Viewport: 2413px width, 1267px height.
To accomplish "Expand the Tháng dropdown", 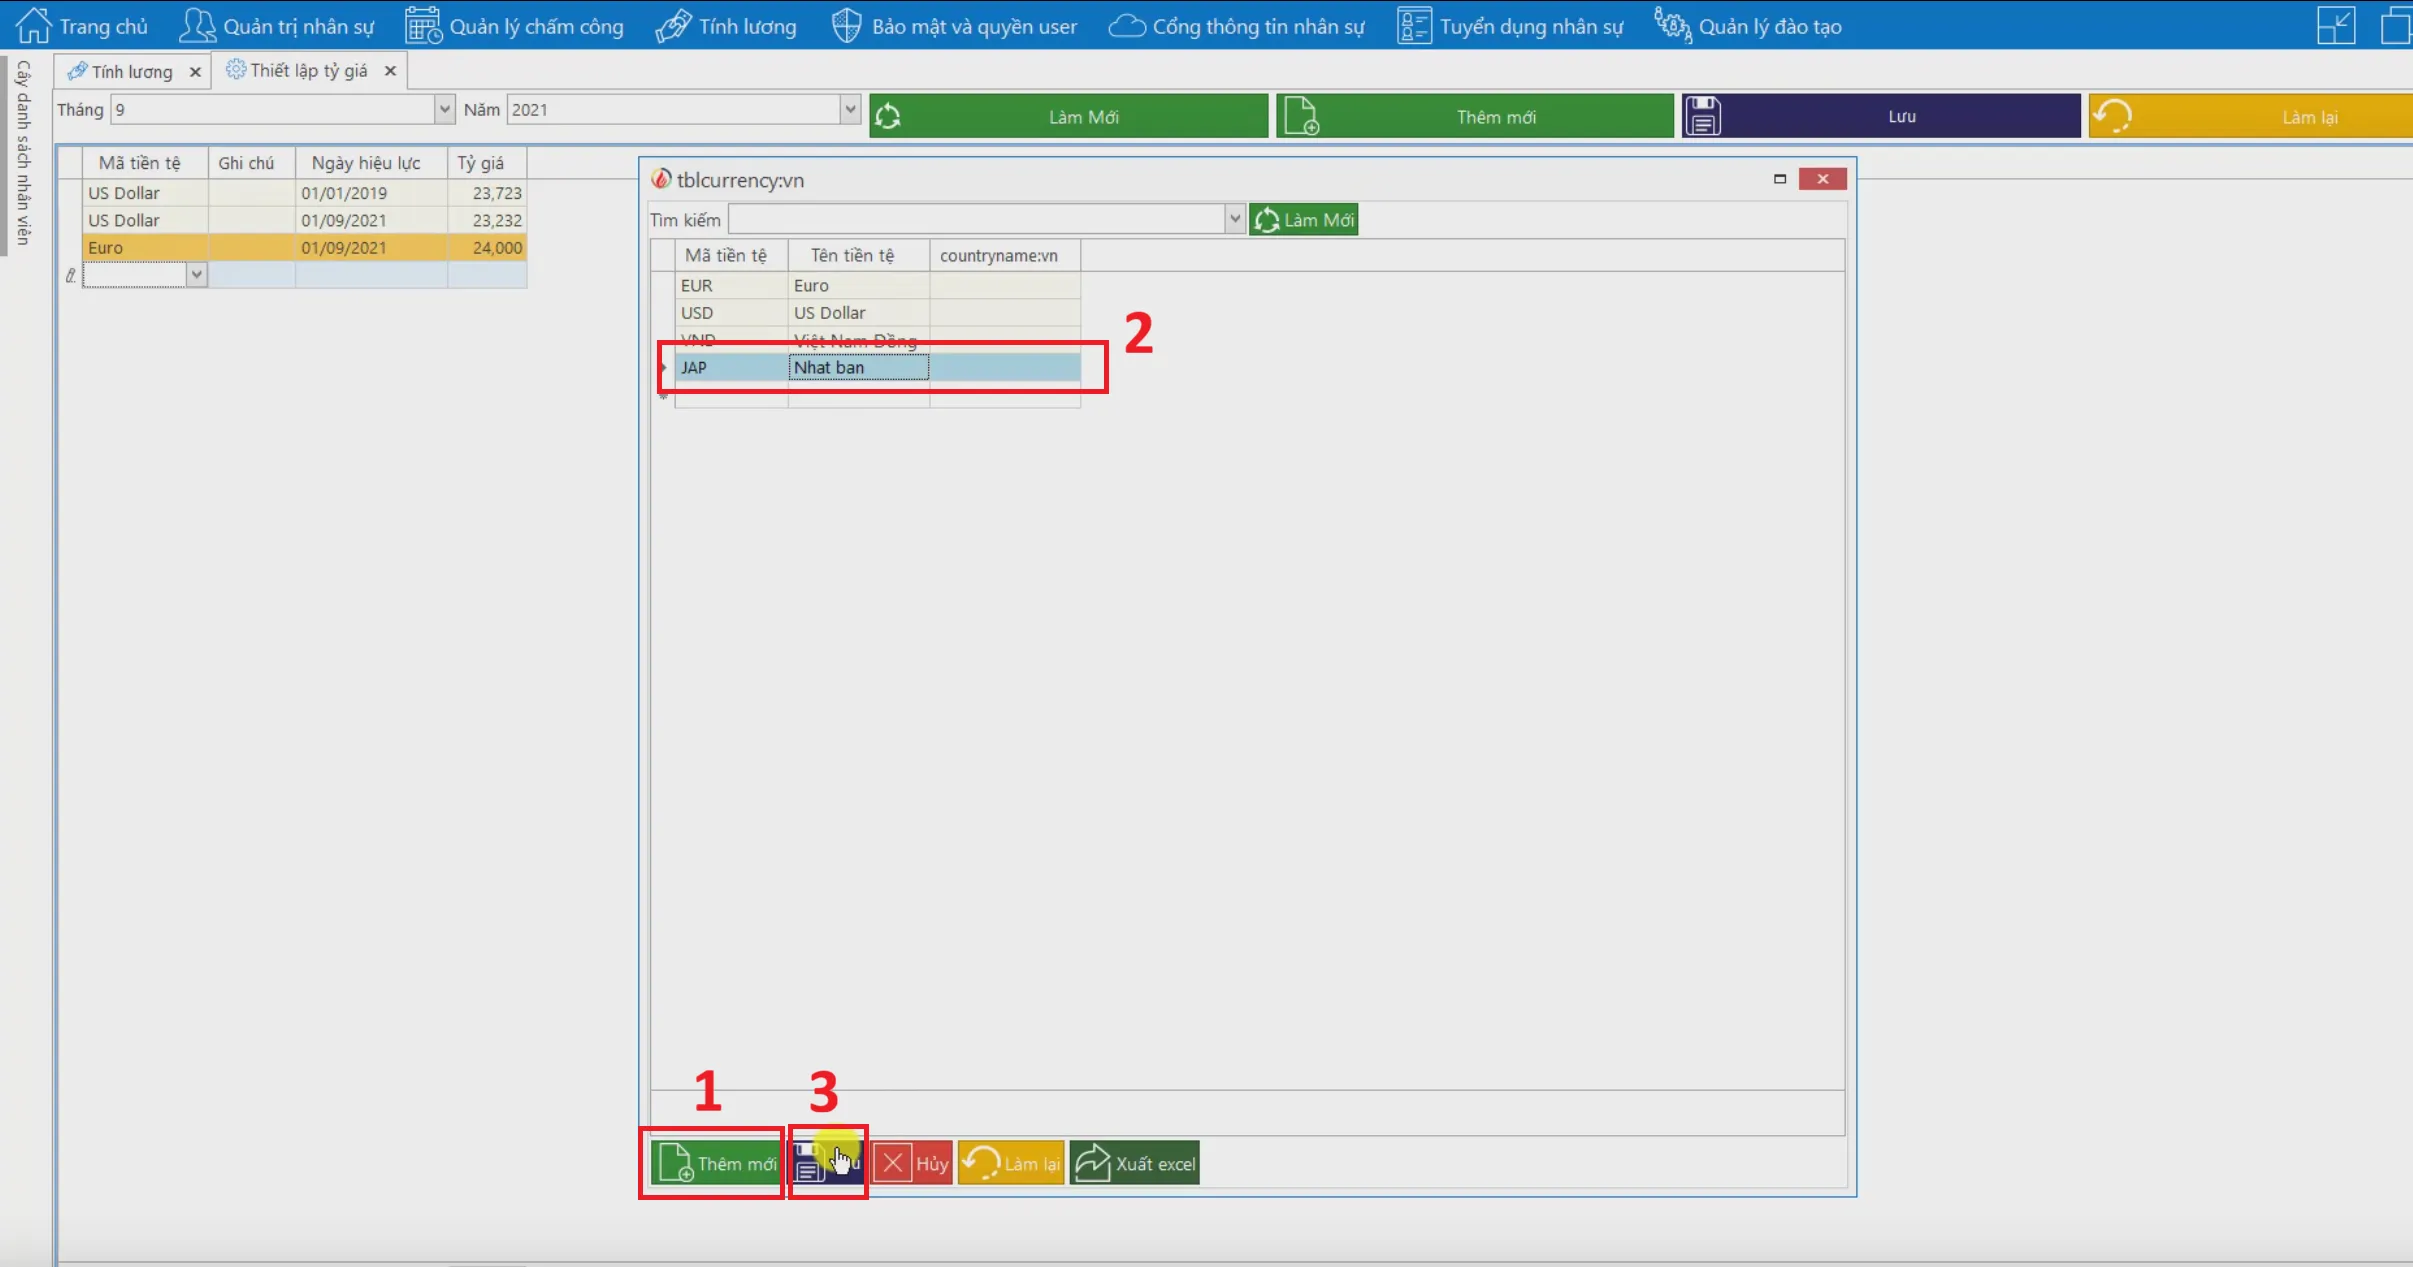I will 445,110.
